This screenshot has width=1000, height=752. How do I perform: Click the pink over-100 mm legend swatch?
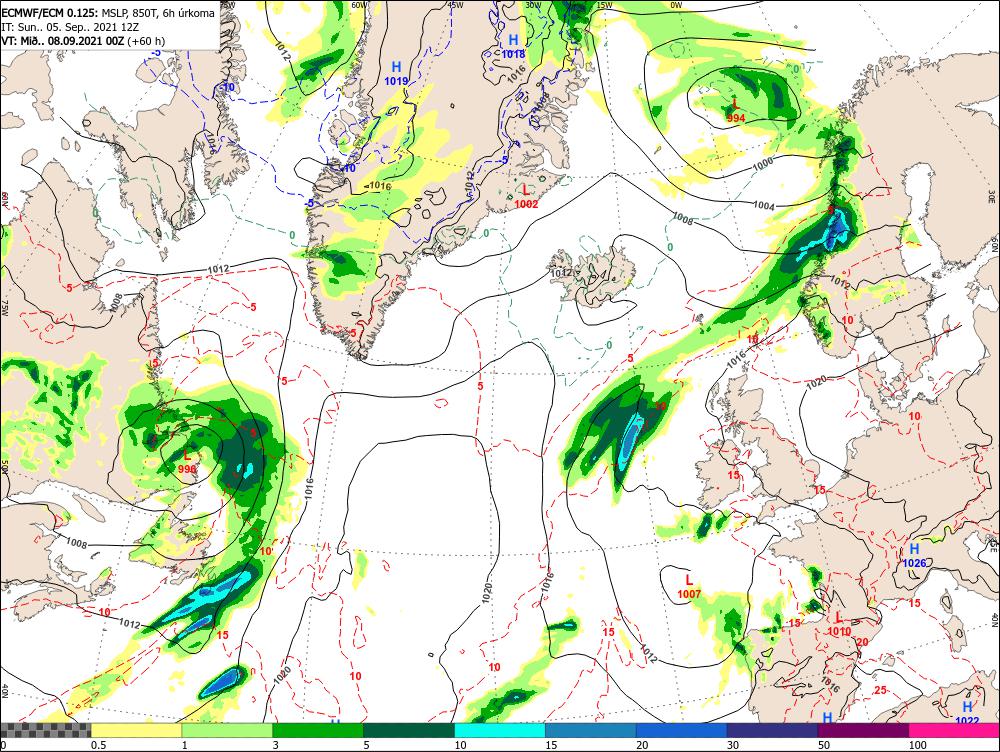[x=954, y=730]
